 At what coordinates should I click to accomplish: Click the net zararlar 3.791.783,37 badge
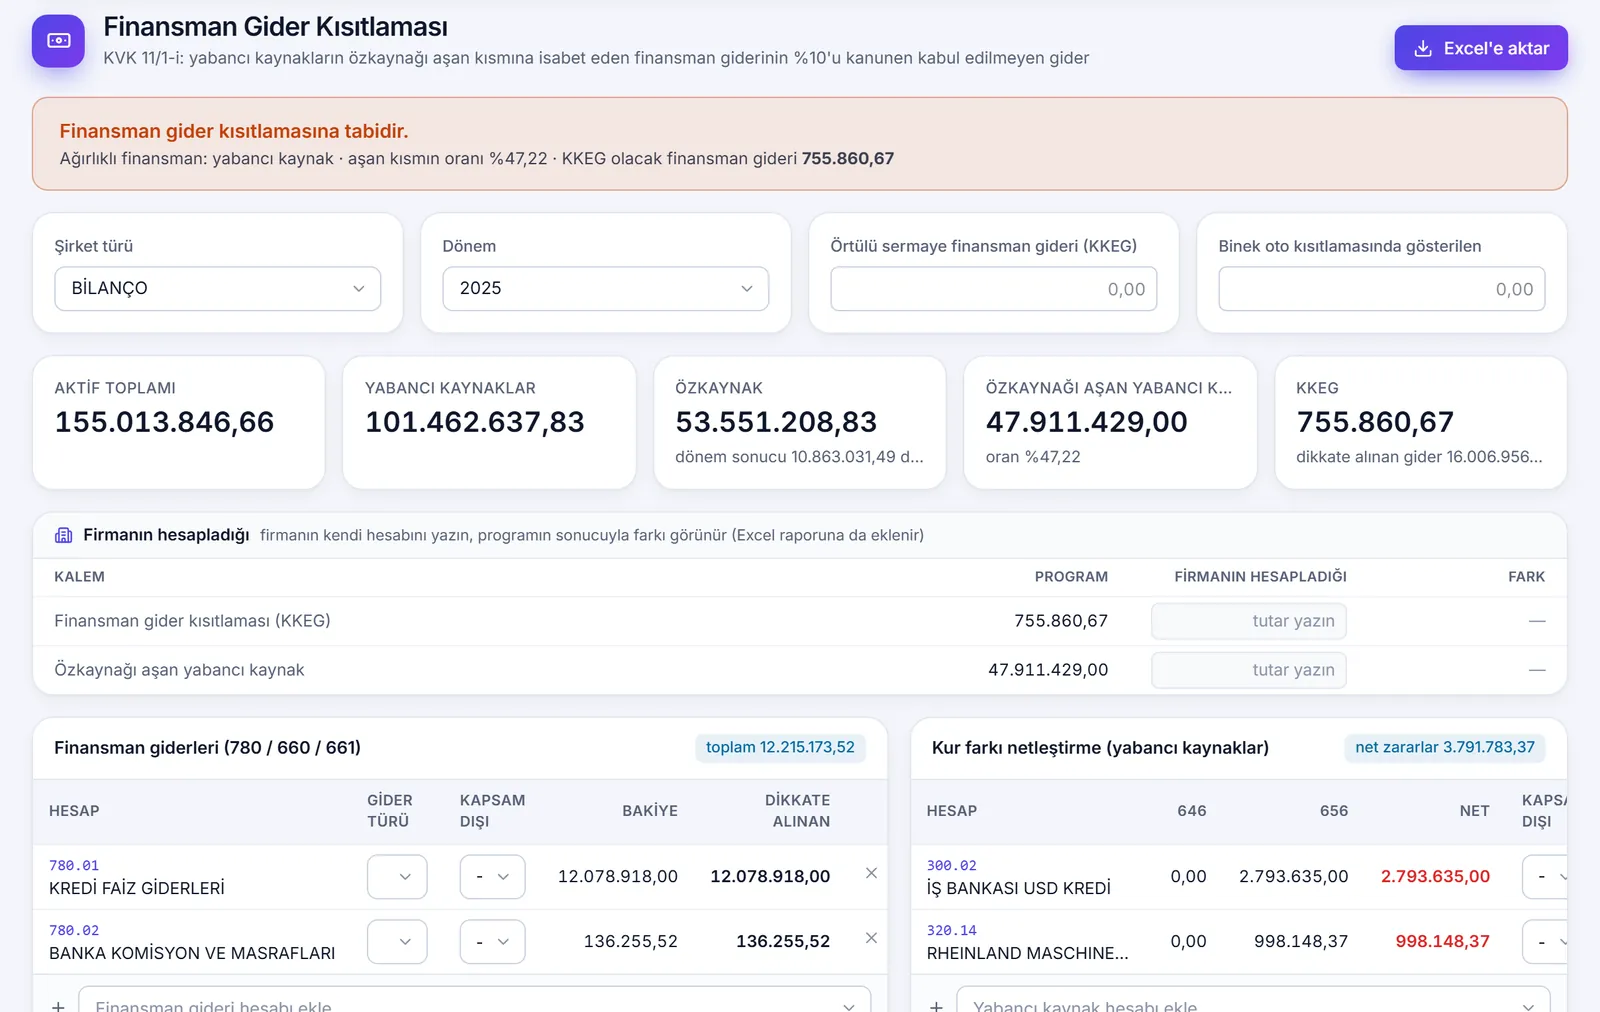click(x=1445, y=747)
